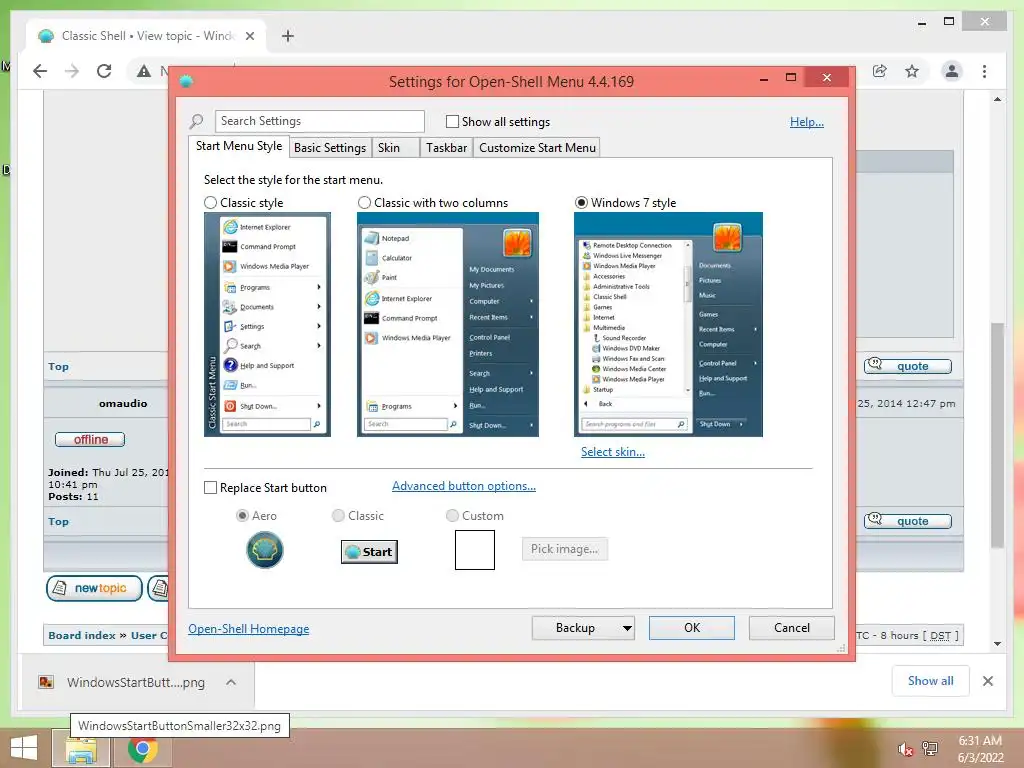Click the Classic Start button preview image
Screen dimensions: 1024x768
(x=369, y=552)
